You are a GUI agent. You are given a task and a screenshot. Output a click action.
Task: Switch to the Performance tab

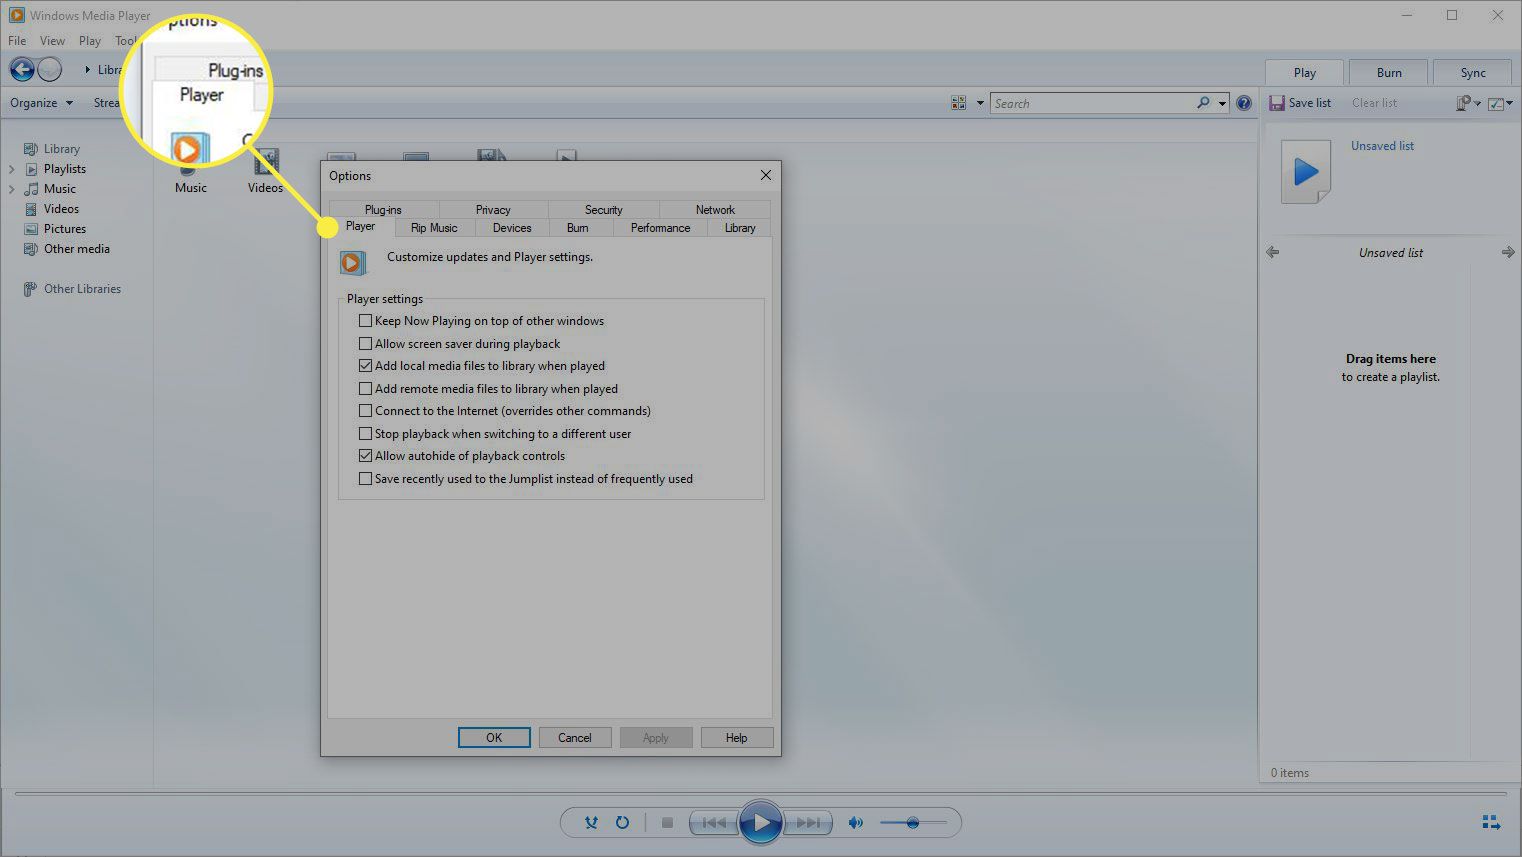(x=660, y=228)
